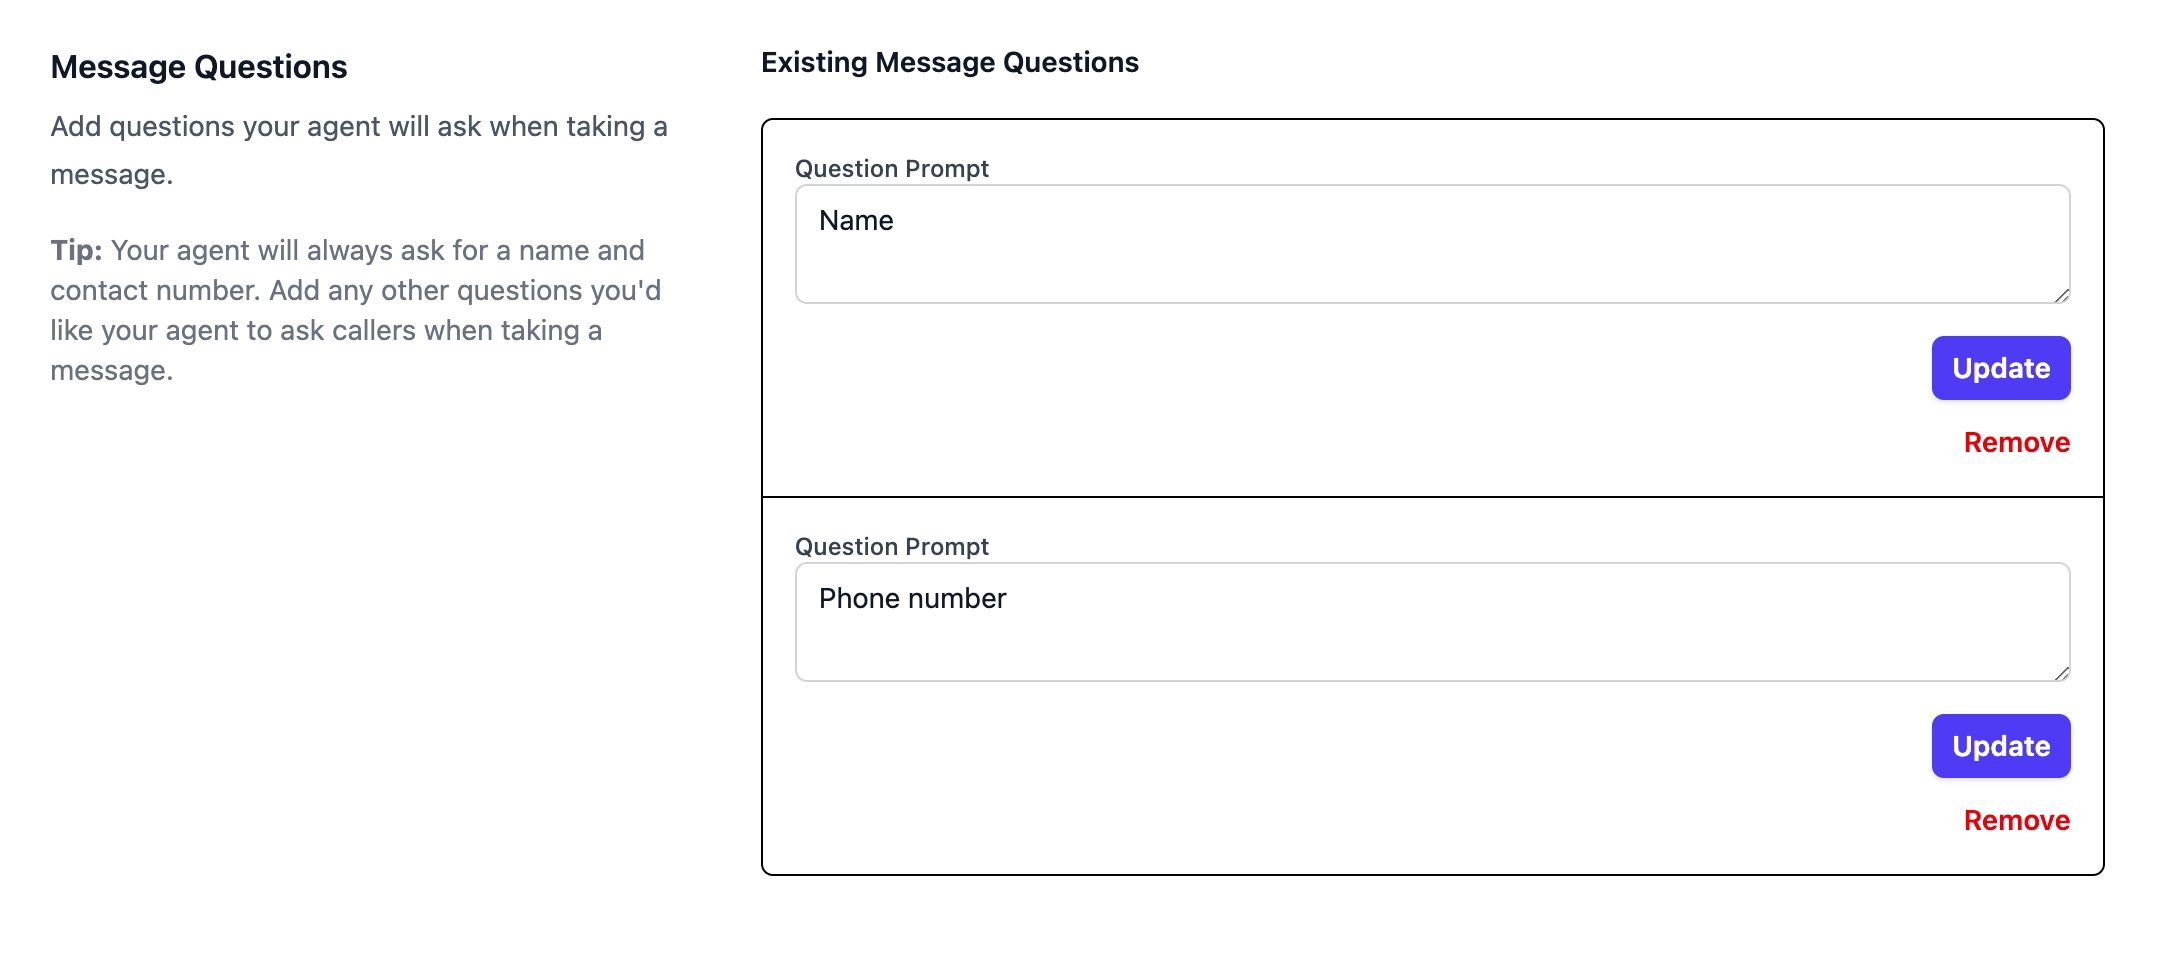Click the Message Questions heading
The width and height of the screenshot is (2168, 966).
coord(199,67)
